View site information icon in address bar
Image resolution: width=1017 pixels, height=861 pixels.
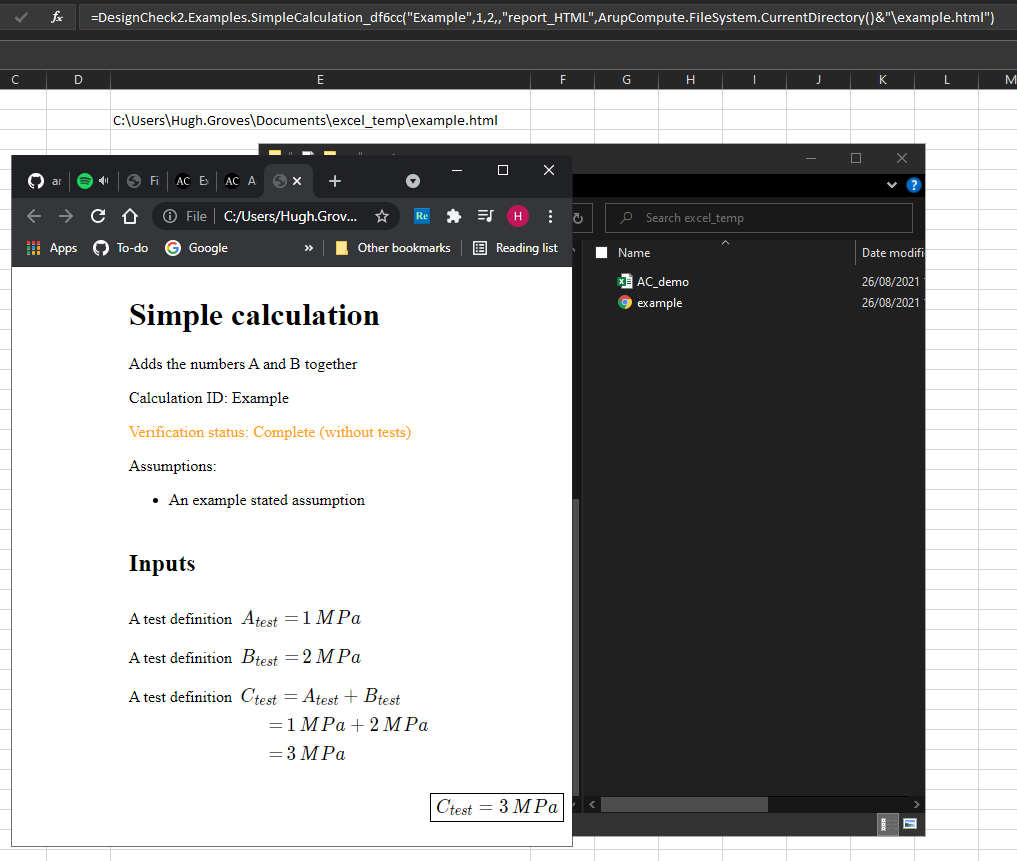coord(170,216)
